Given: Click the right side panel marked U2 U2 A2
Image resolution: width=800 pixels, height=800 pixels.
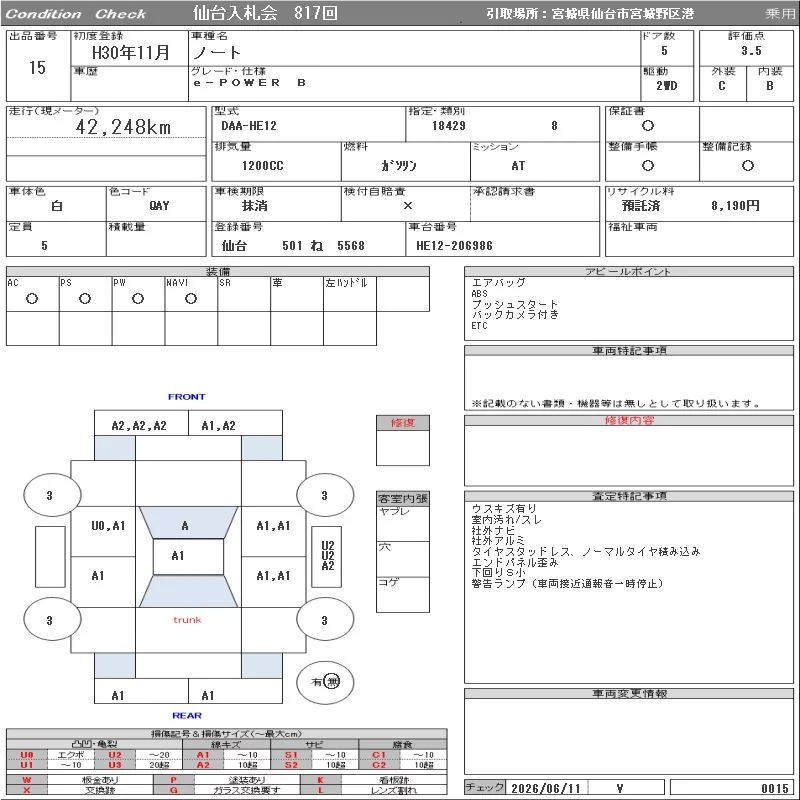Looking at the screenshot, I should coord(327,557).
